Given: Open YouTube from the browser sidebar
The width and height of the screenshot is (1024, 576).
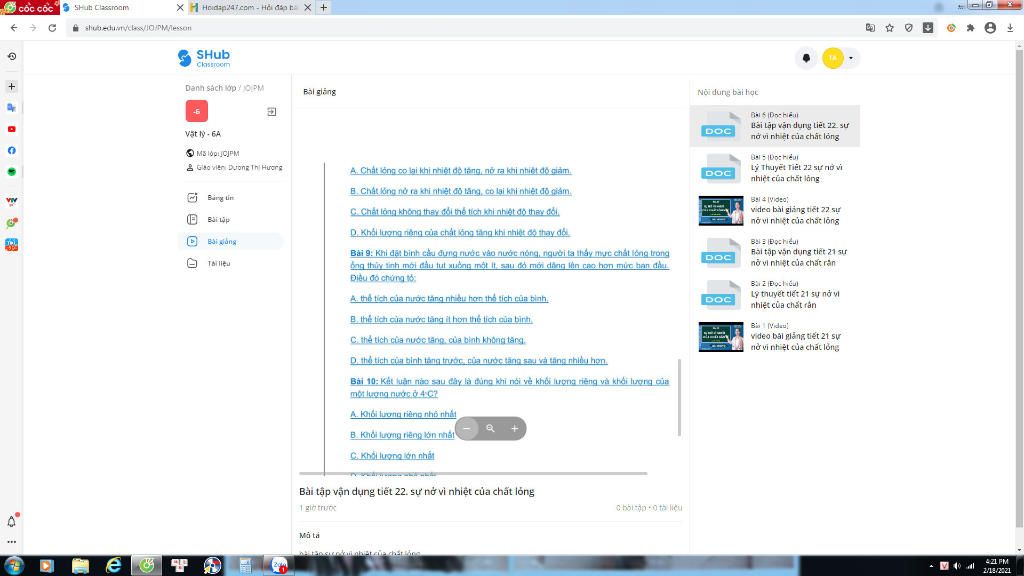Looking at the screenshot, I should click(x=12, y=129).
